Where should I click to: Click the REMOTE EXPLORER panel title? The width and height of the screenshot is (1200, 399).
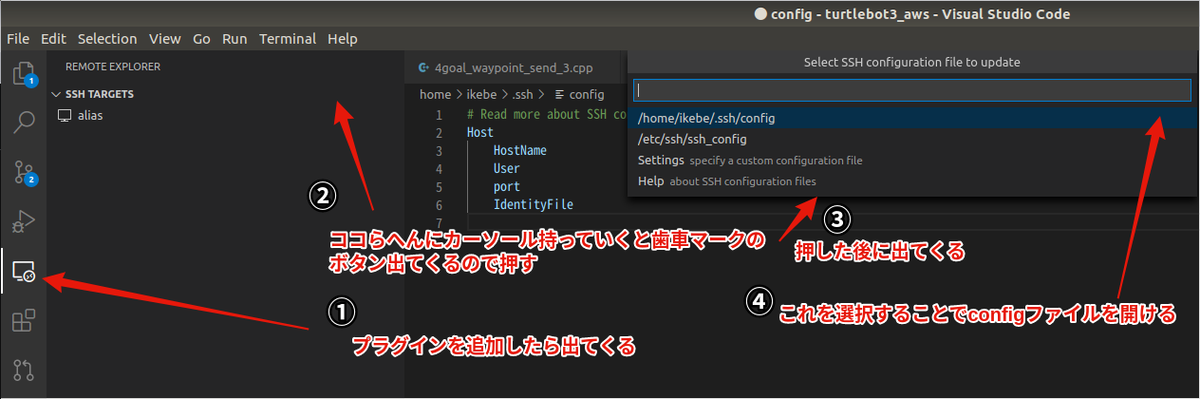tap(113, 67)
